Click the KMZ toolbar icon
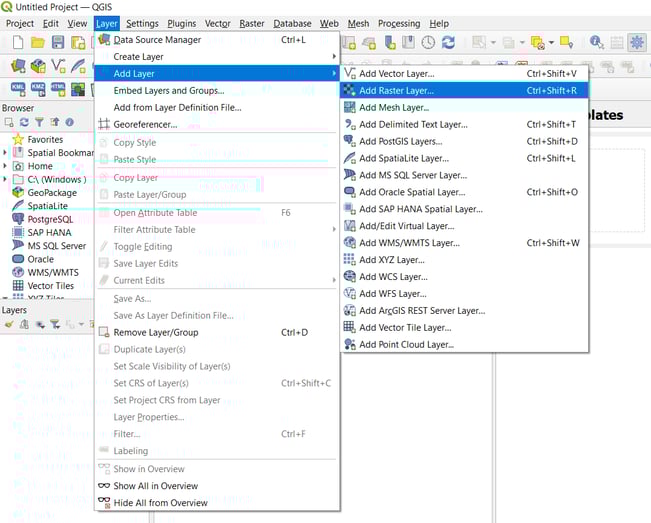651x523 pixels. (38, 89)
